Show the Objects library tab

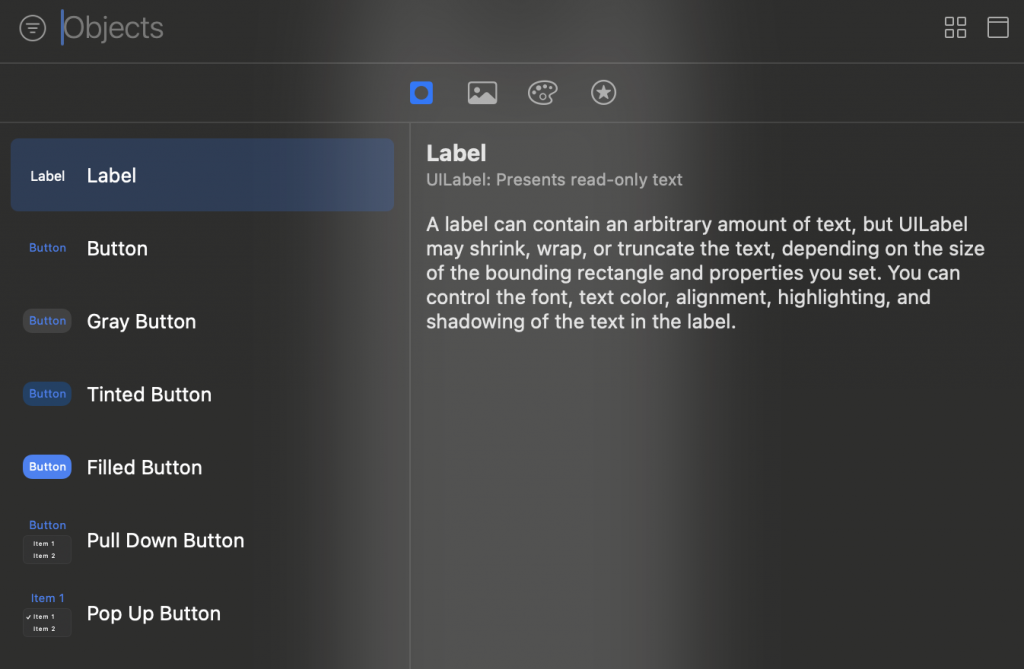pyautogui.click(x=421, y=93)
